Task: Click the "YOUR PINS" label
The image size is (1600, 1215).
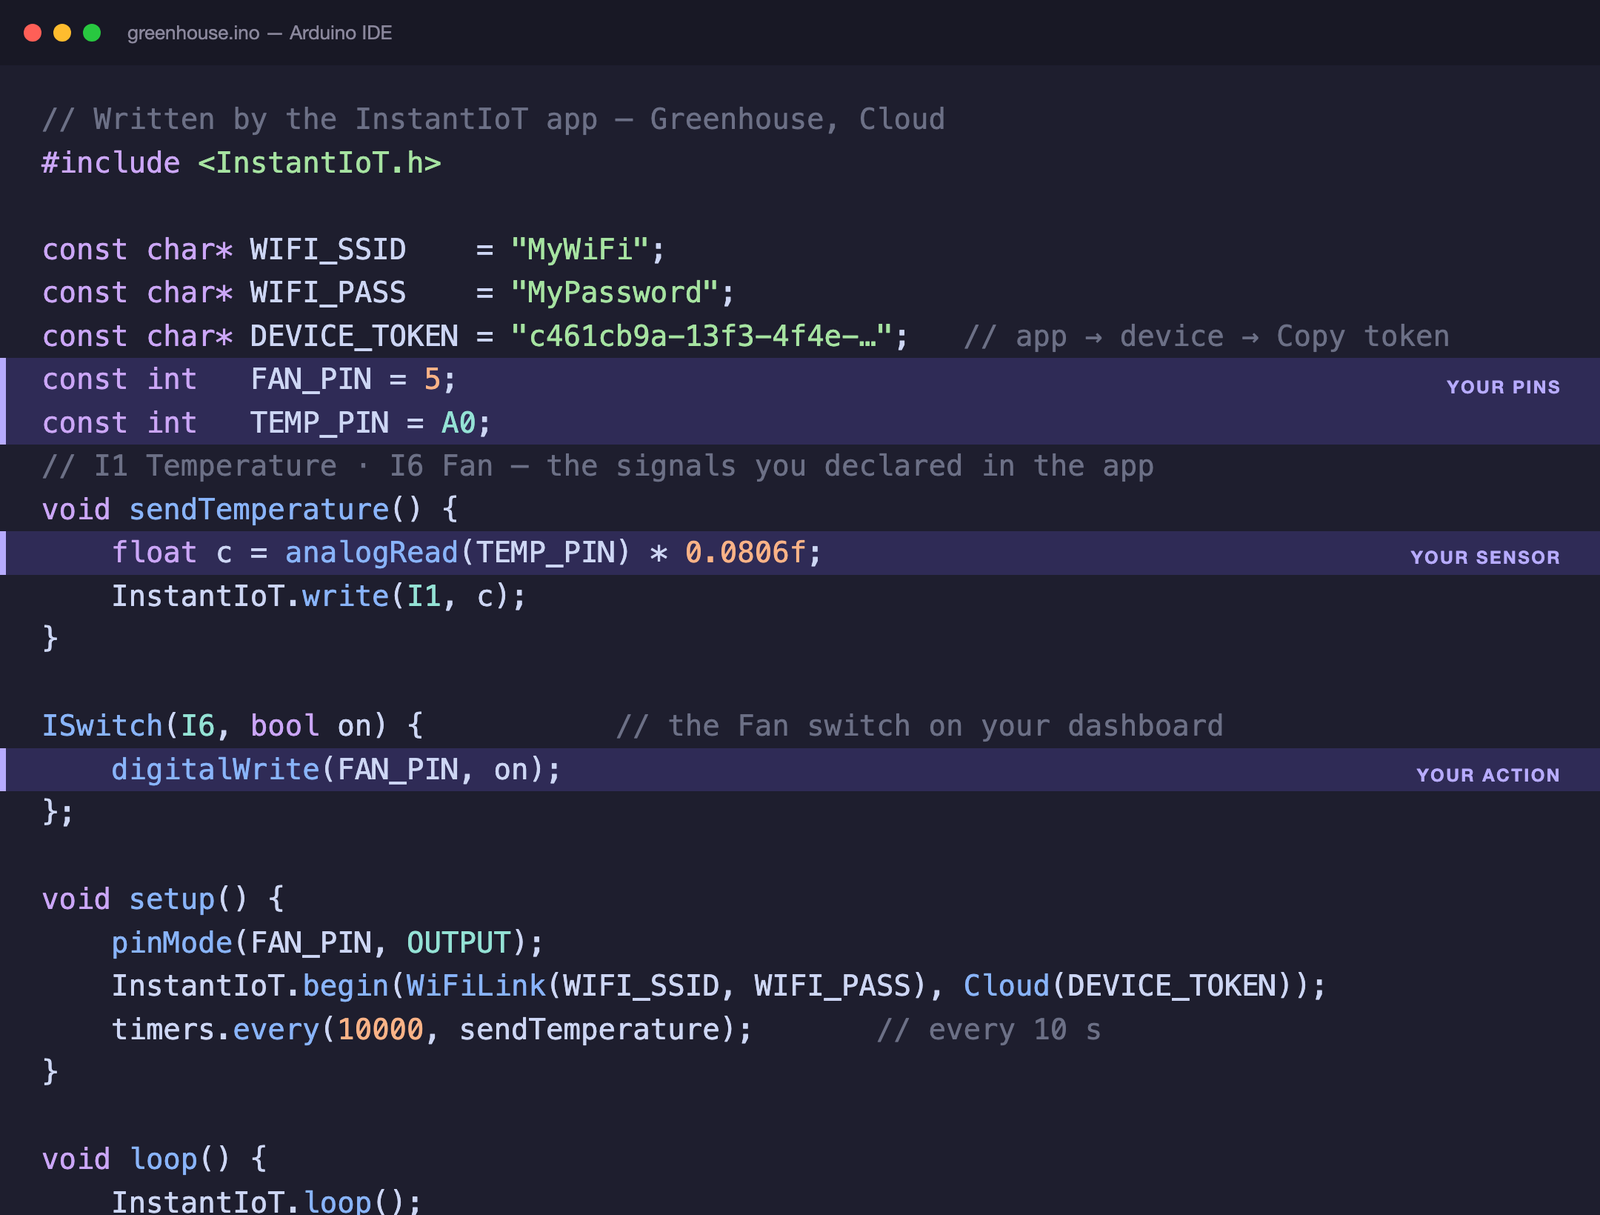Action: click(x=1503, y=387)
